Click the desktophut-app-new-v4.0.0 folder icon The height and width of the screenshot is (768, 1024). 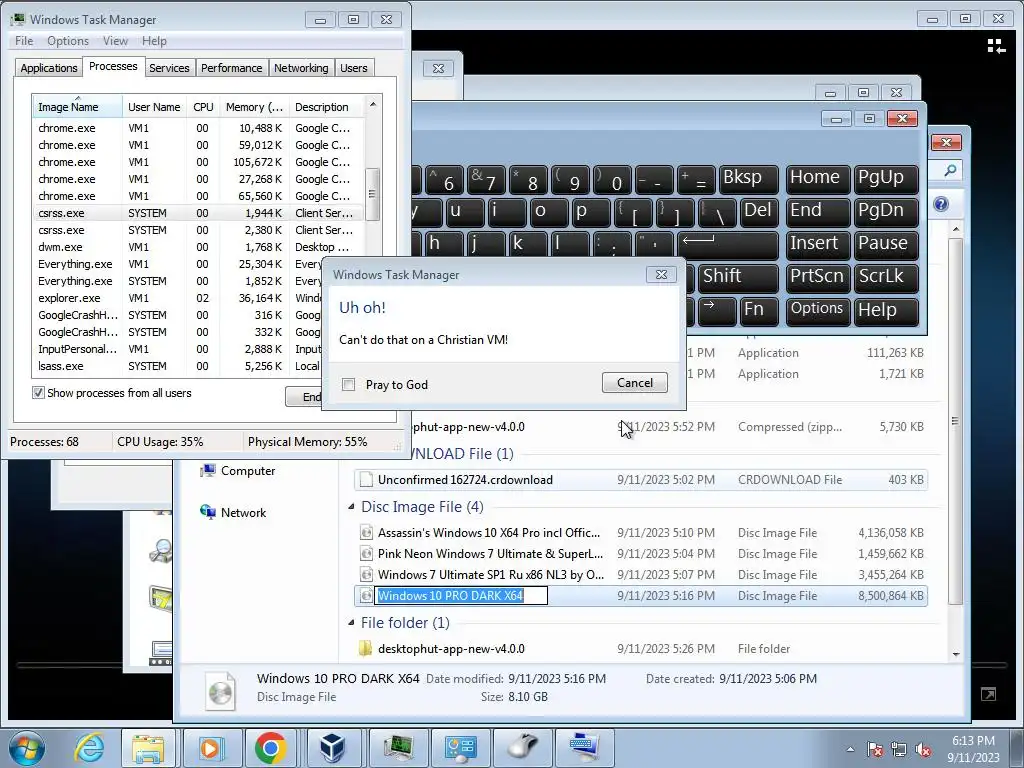(366, 648)
